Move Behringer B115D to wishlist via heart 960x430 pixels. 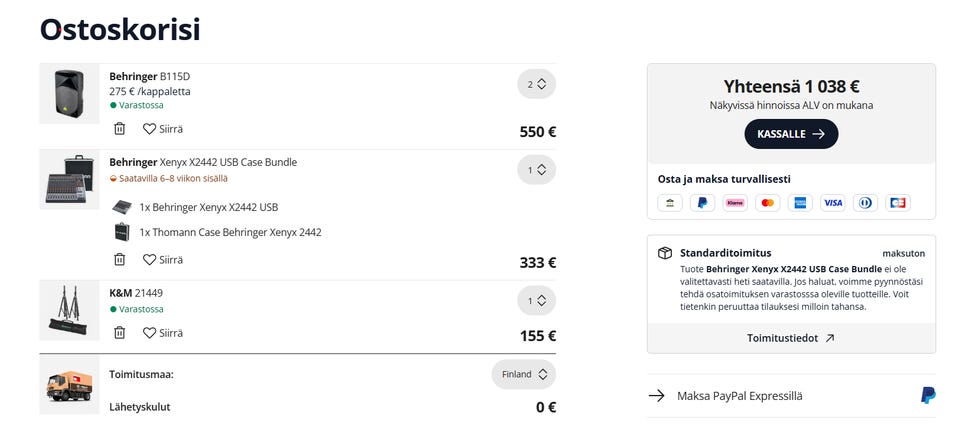[162, 129]
